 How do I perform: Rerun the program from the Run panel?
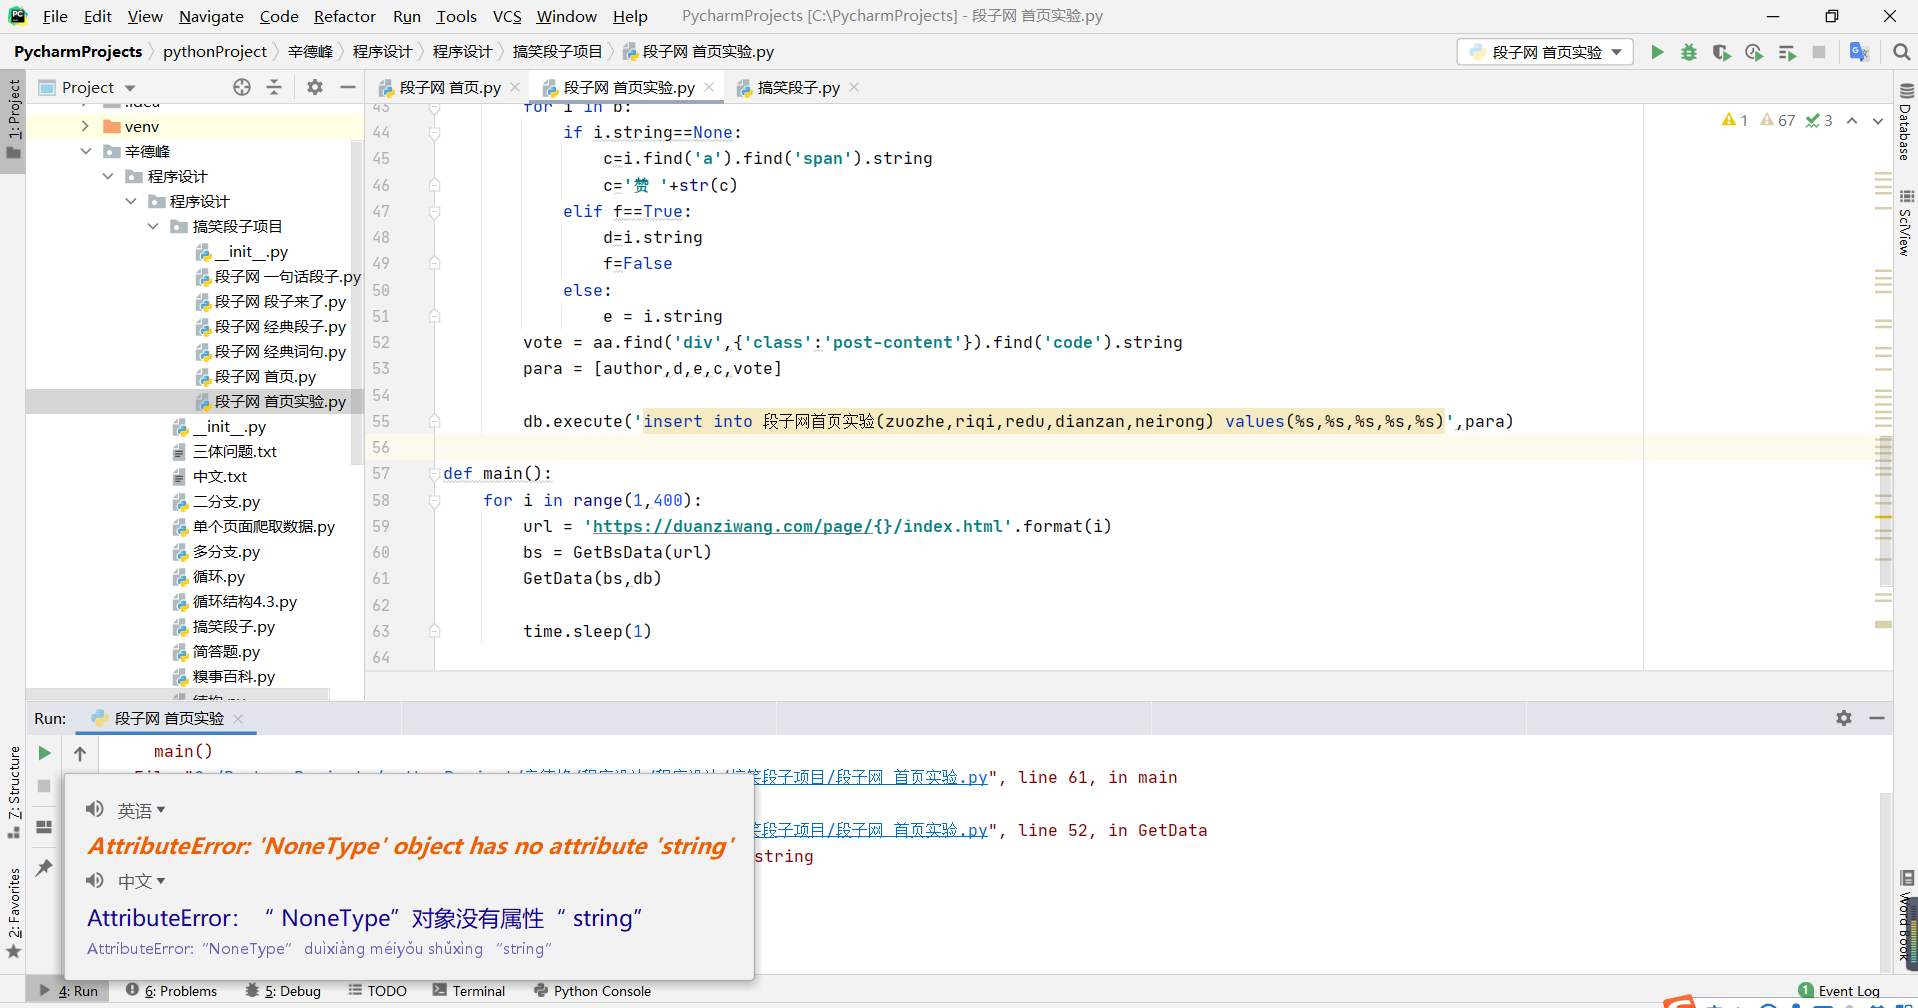(x=44, y=753)
